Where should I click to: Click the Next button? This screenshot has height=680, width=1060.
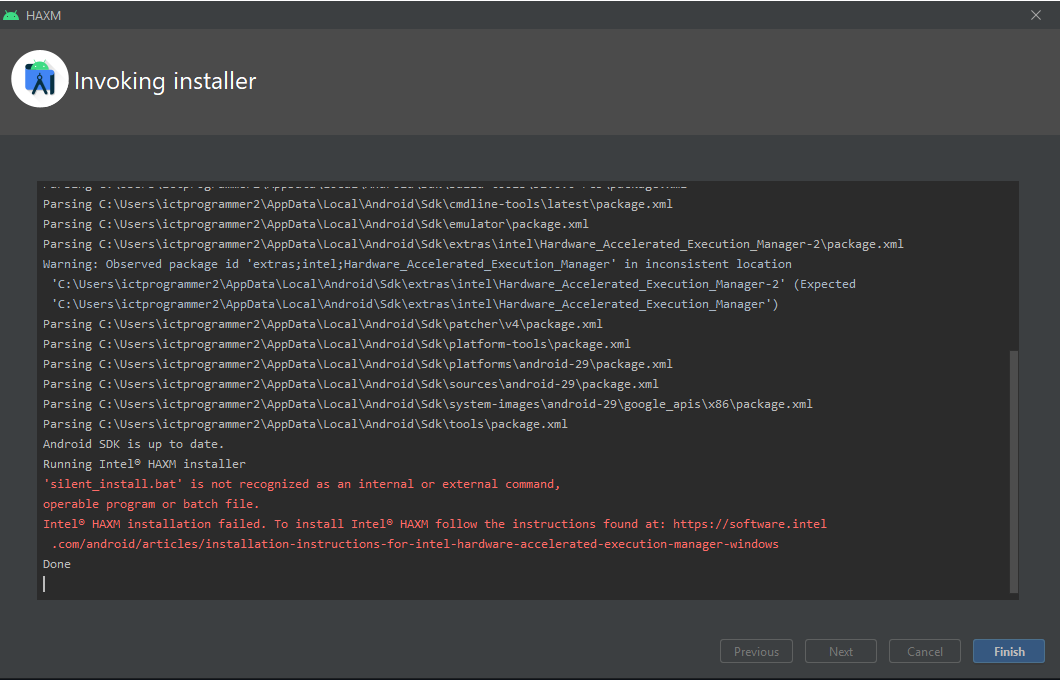tap(840, 652)
